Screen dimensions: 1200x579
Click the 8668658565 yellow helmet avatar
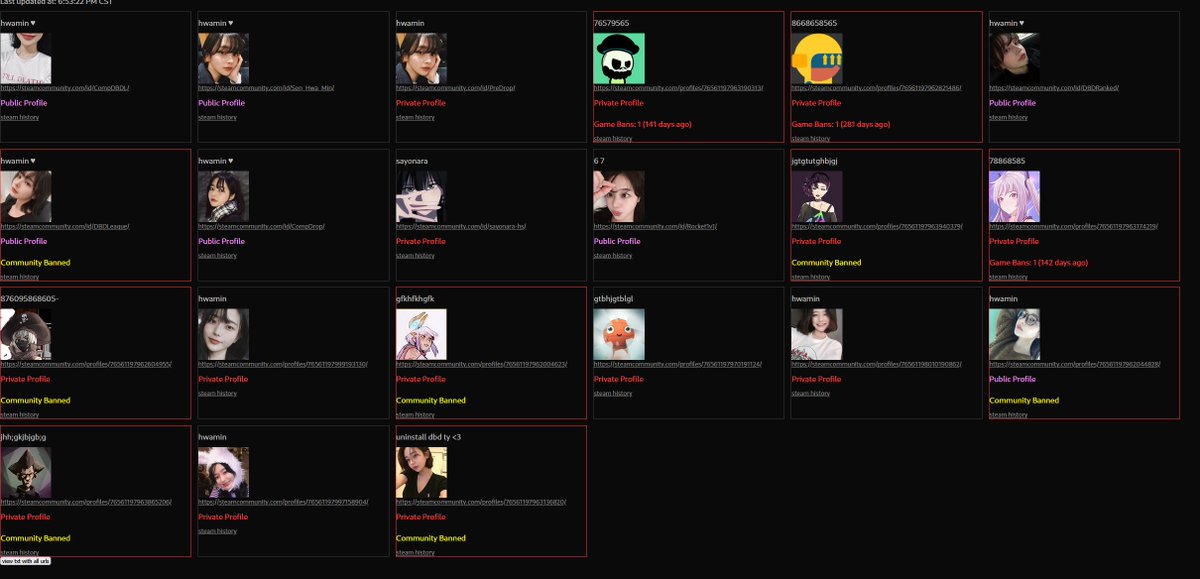pyautogui.click(x=816, y=58)
